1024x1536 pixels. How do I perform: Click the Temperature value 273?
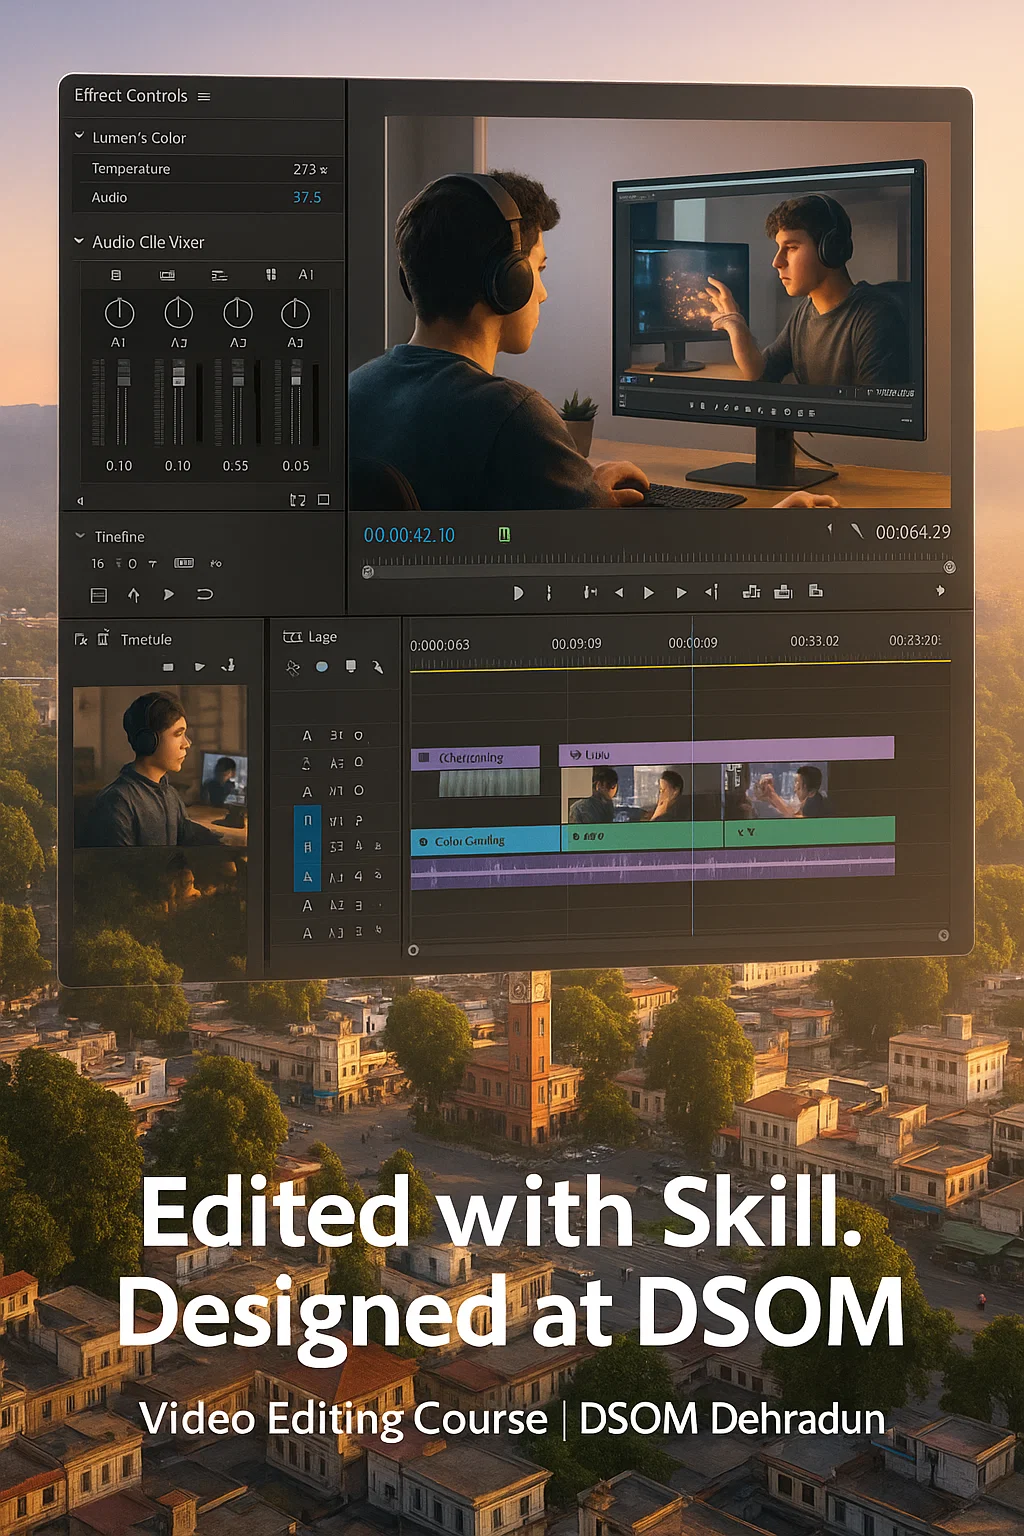coord(305,169)
